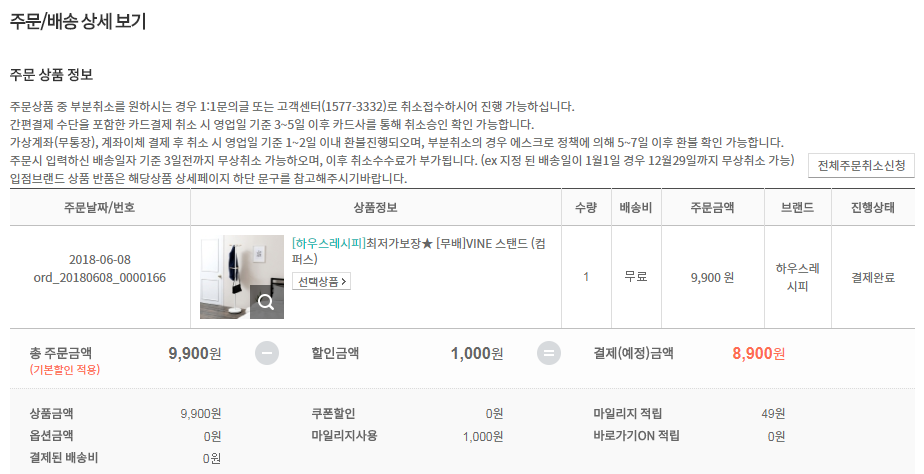Click the 주문/배송 상세 보기 page heading

click(78, 21)
